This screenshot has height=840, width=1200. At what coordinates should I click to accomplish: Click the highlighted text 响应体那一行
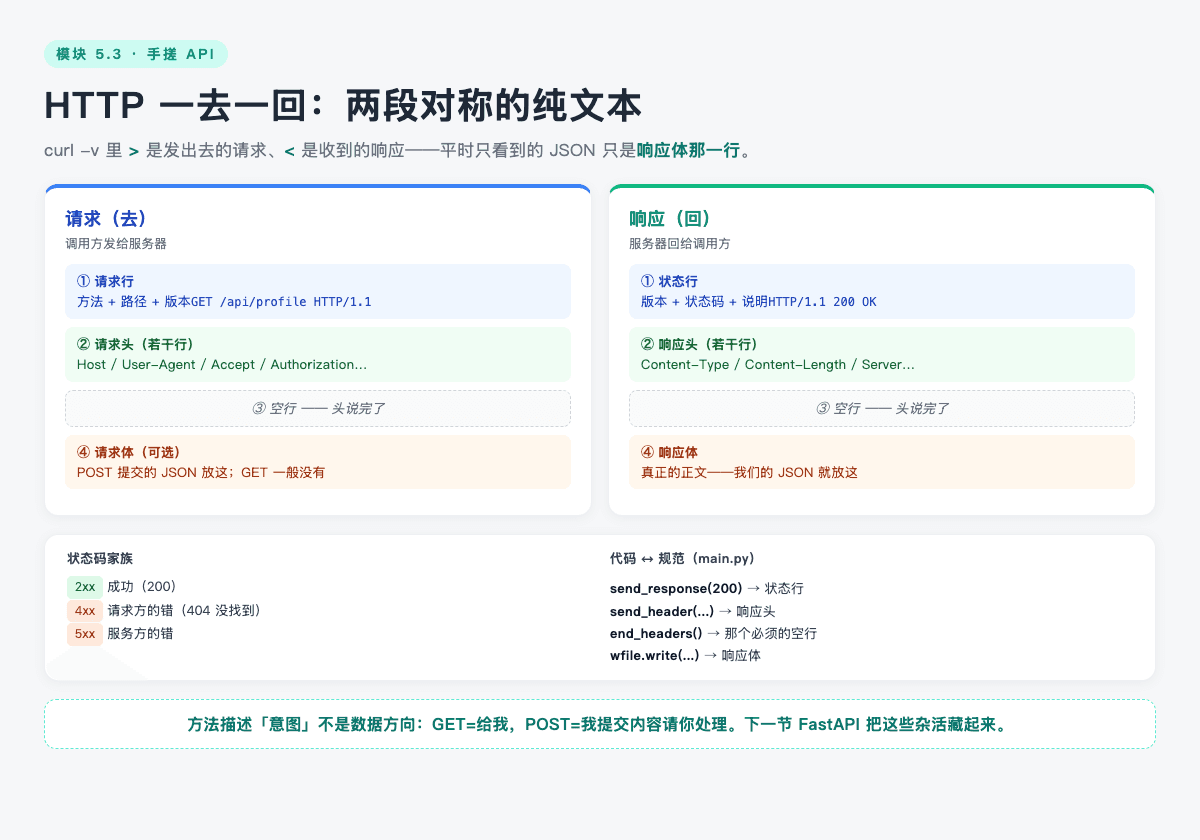coord(689,151)
